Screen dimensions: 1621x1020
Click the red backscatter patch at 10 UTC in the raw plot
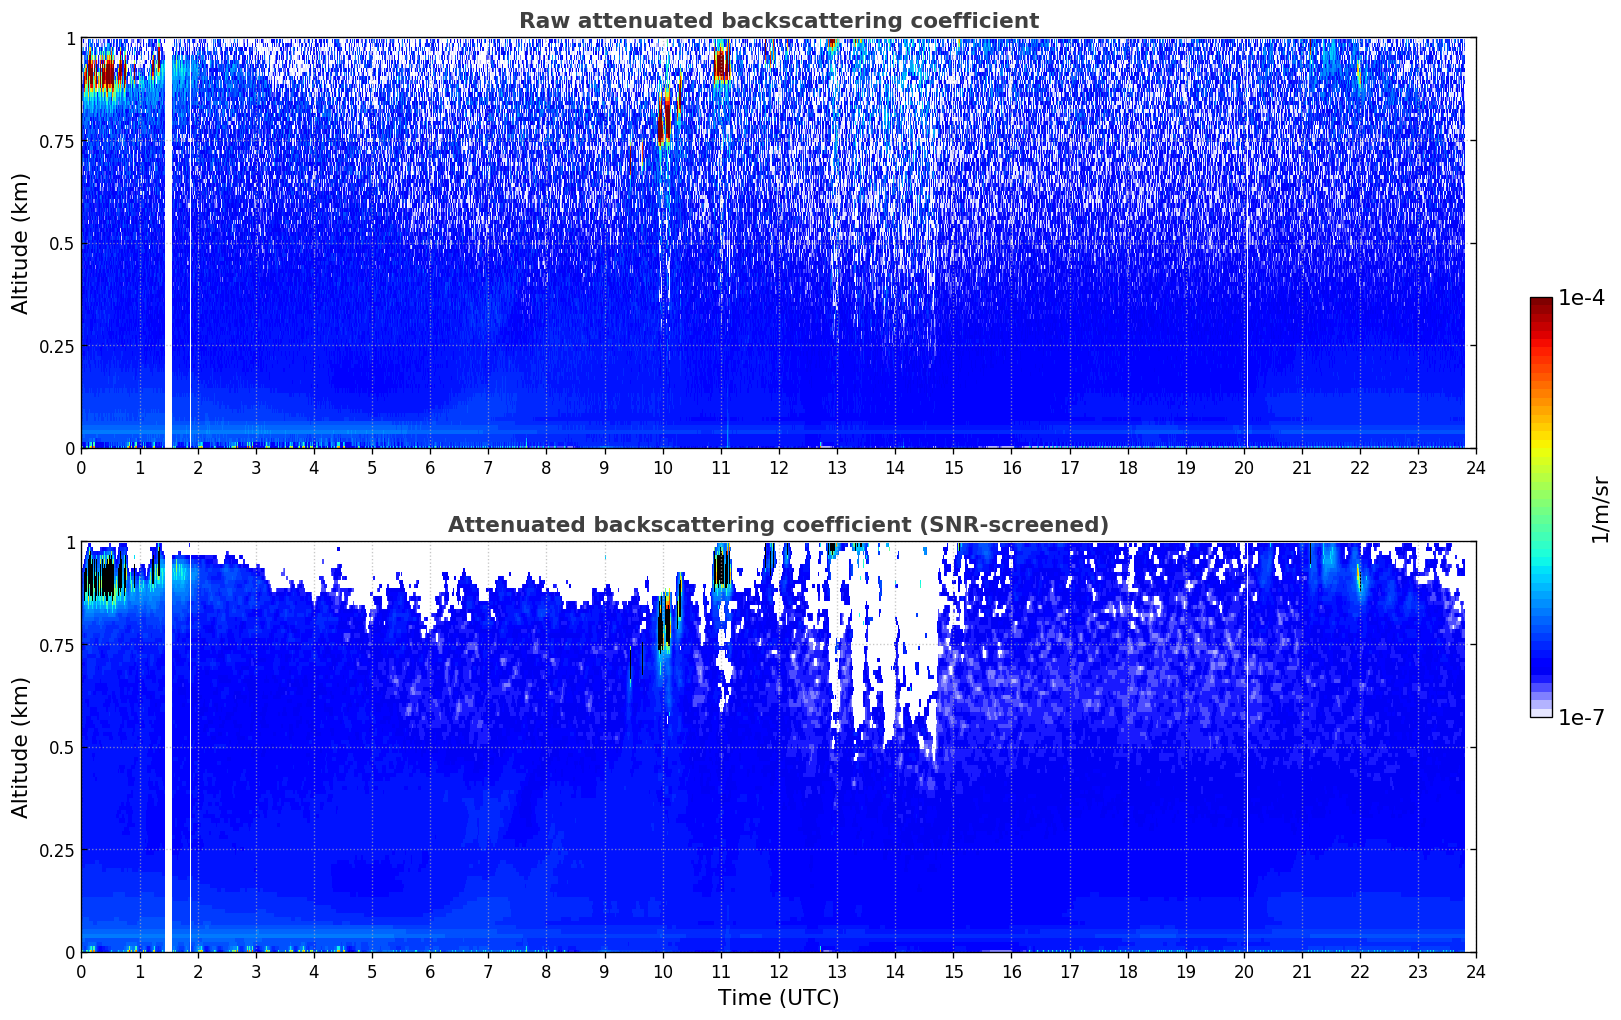click(663, 122)
